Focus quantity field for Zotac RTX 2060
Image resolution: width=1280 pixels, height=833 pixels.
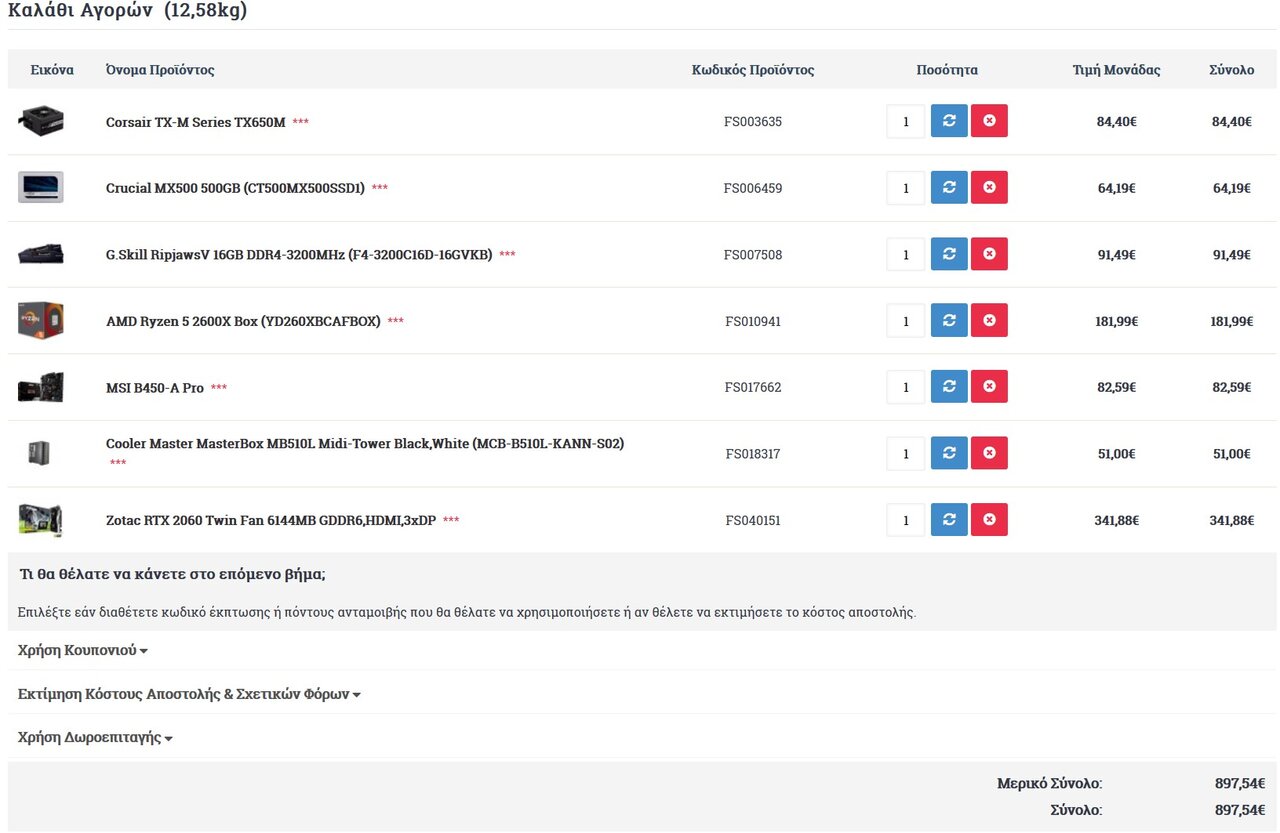(x=906, y=520)
